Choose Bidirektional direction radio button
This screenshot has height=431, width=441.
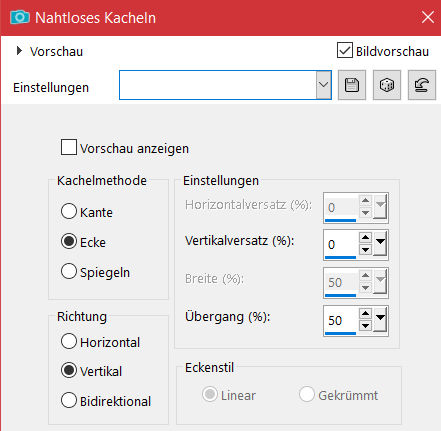(x=69, y=401)
